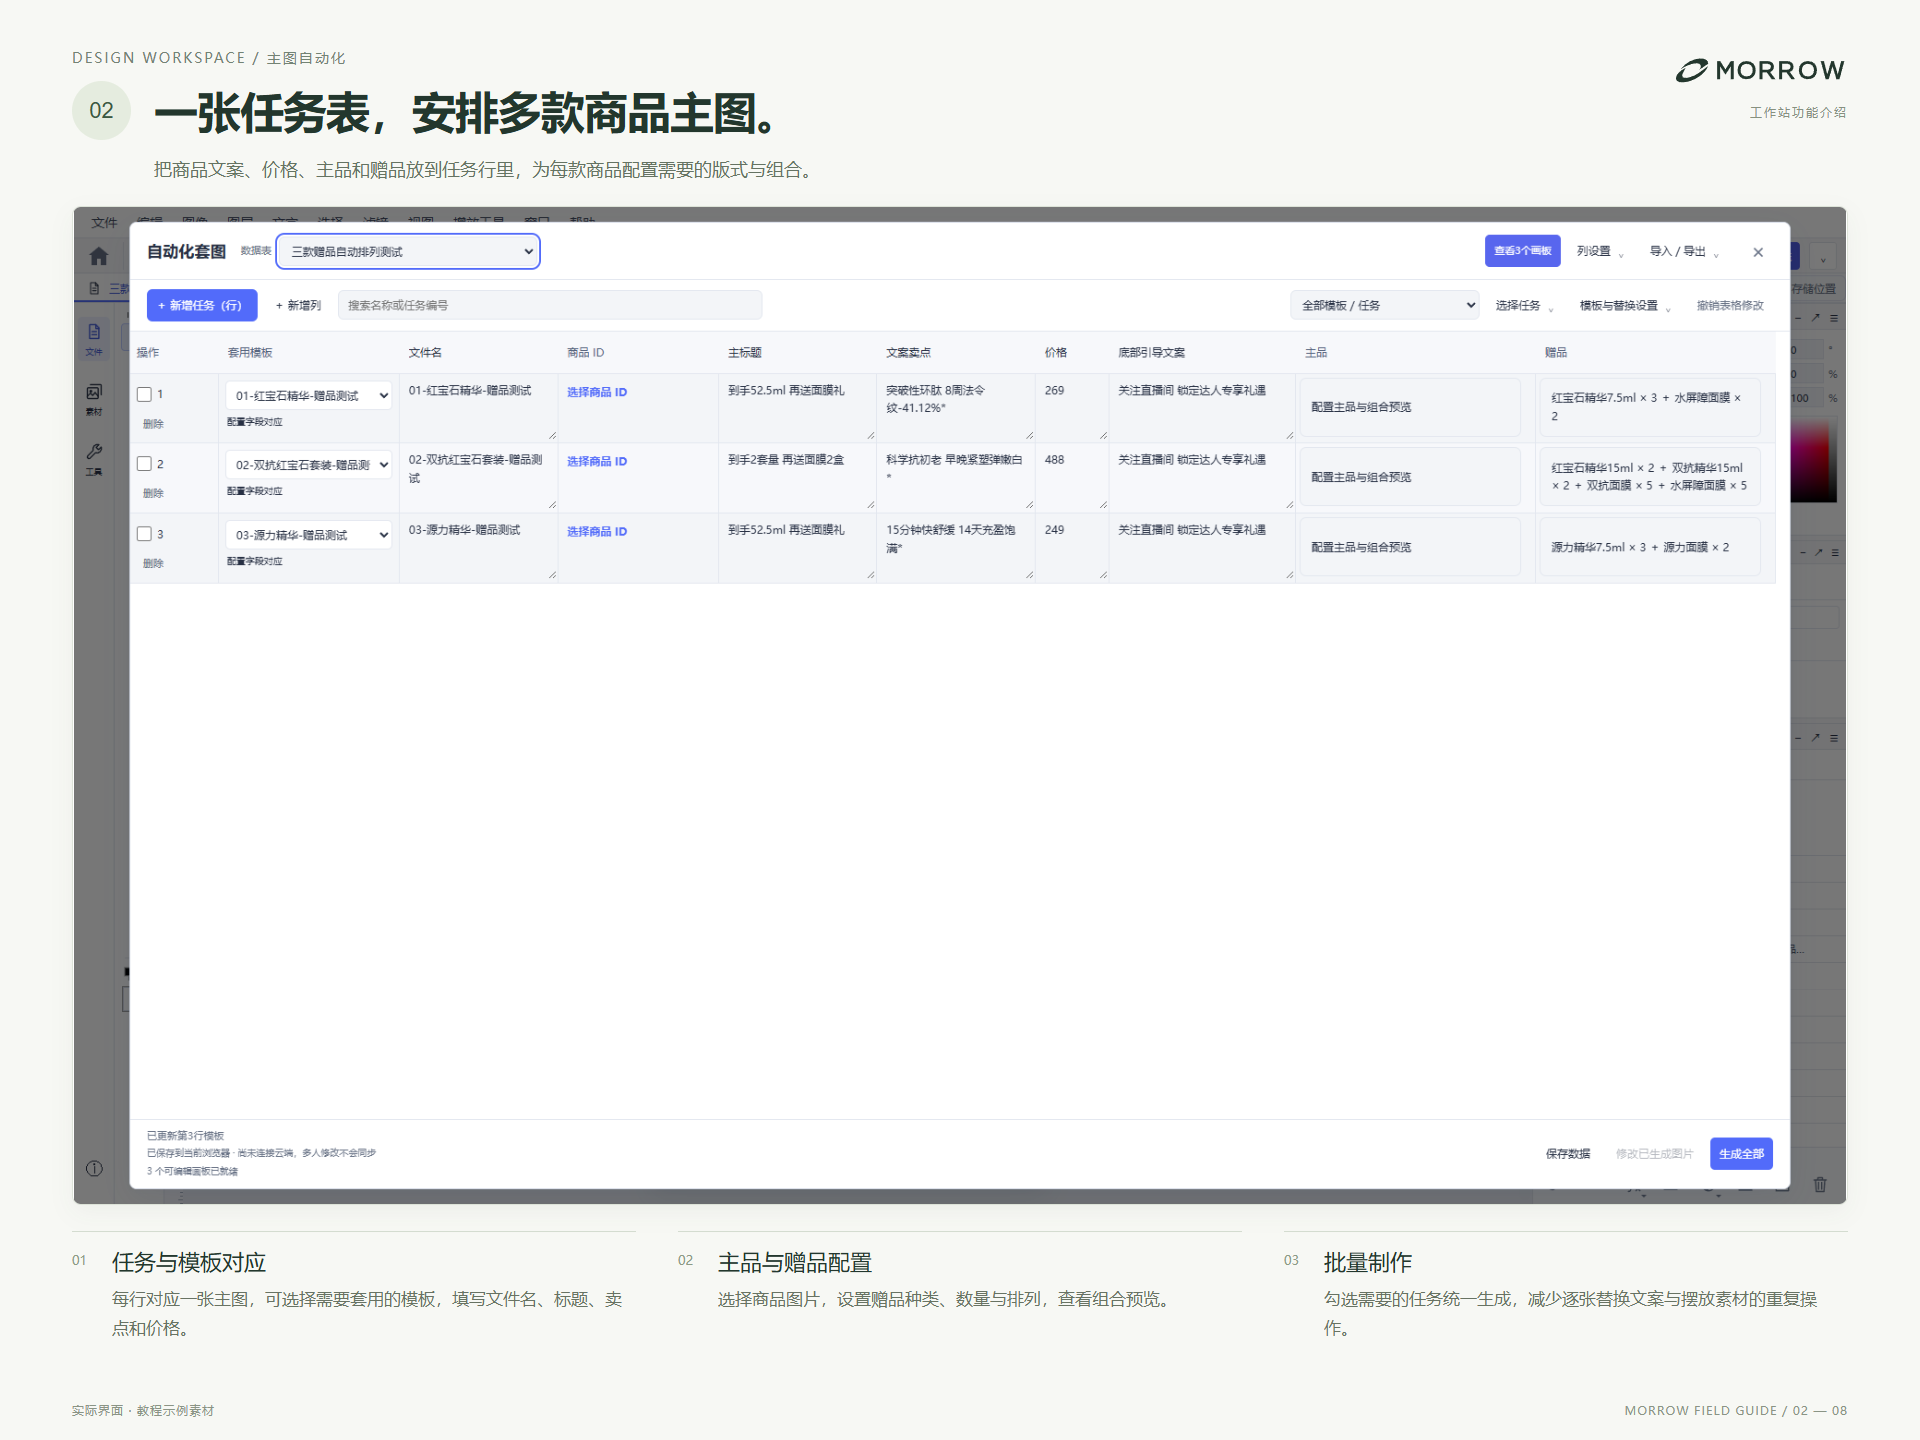Click the 新增任务 (行) button
1920x1440 pixels.
coord(201,305)
